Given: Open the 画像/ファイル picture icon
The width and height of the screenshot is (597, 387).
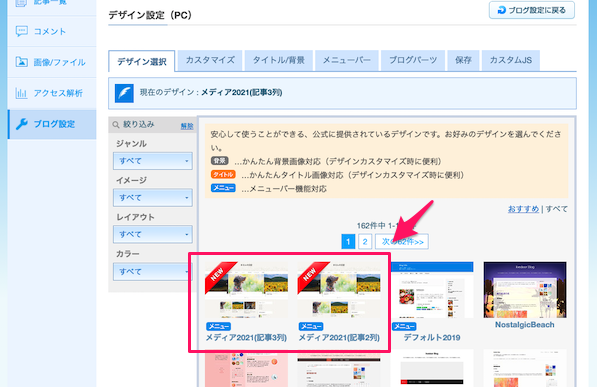Looking at the screenshot, I should 21,62.
